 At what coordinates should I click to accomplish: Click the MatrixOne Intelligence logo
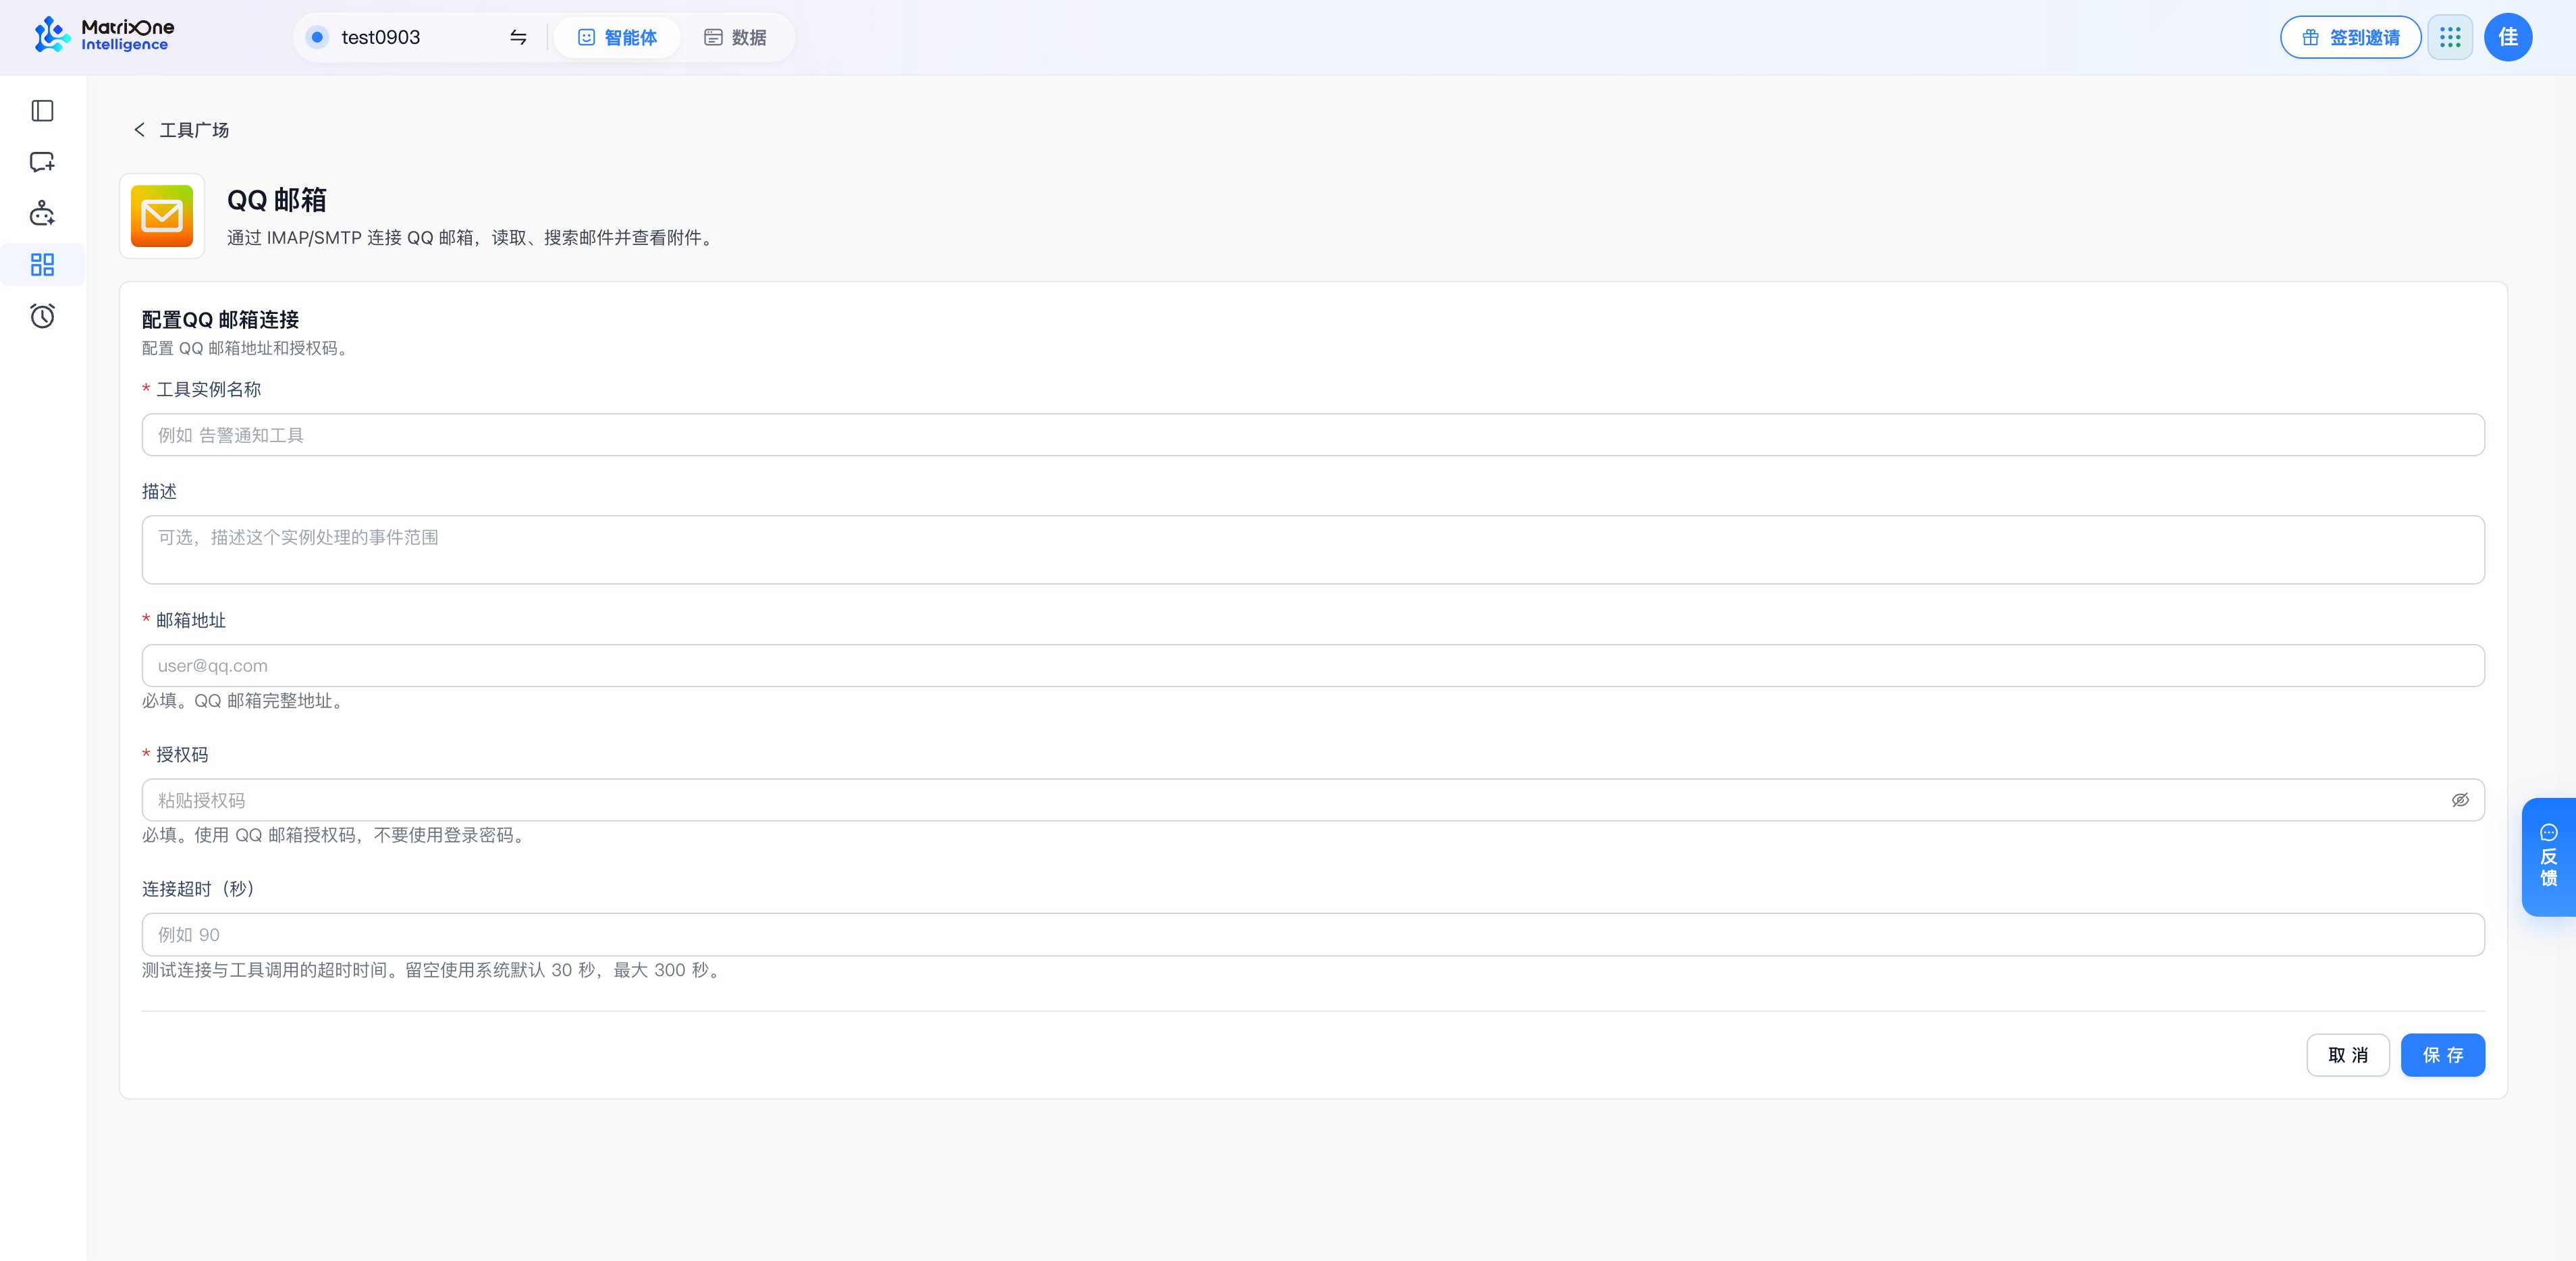pos(104,36)
